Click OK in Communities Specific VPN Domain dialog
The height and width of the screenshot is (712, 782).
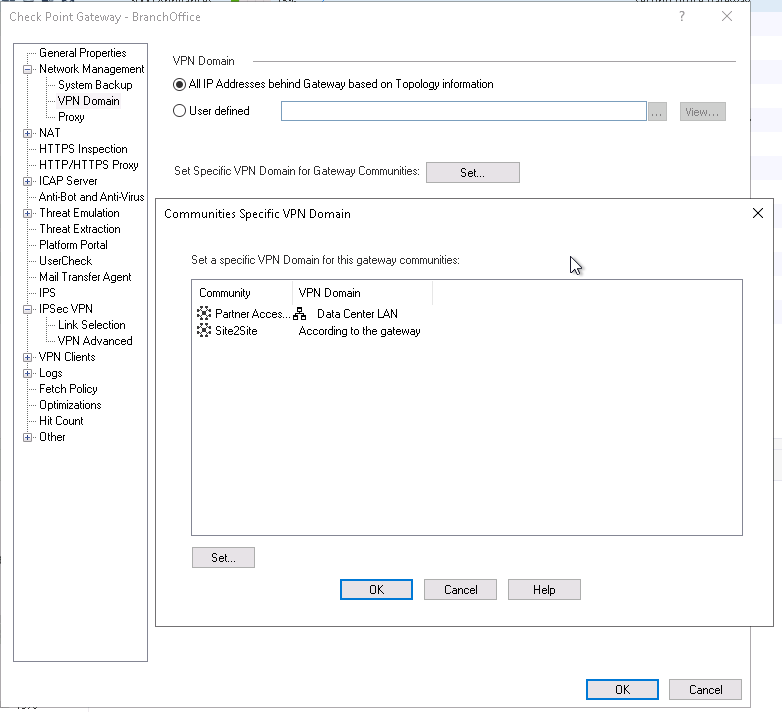[377, 590]
